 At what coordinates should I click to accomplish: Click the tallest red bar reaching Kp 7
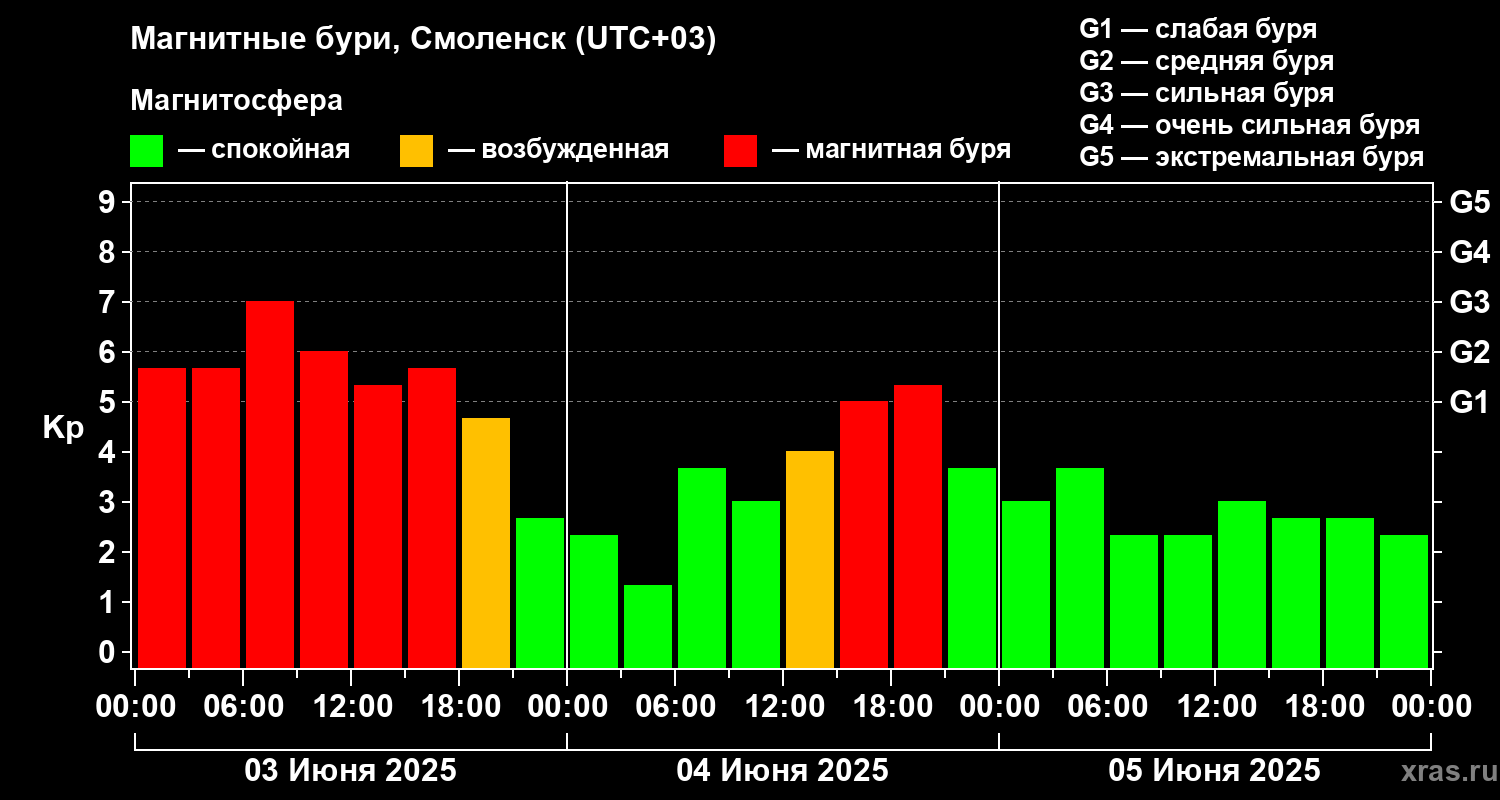[x=270, y=484]
